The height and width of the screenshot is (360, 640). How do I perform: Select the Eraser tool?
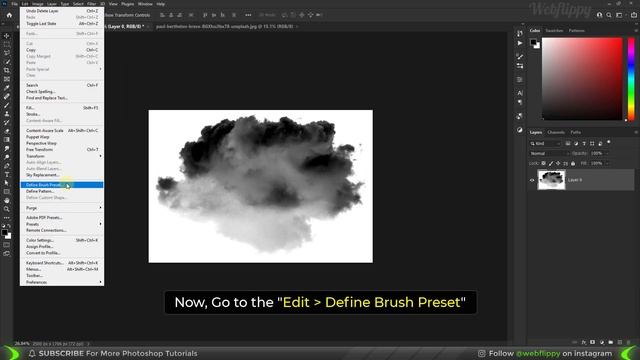click(x=7, y=131)
